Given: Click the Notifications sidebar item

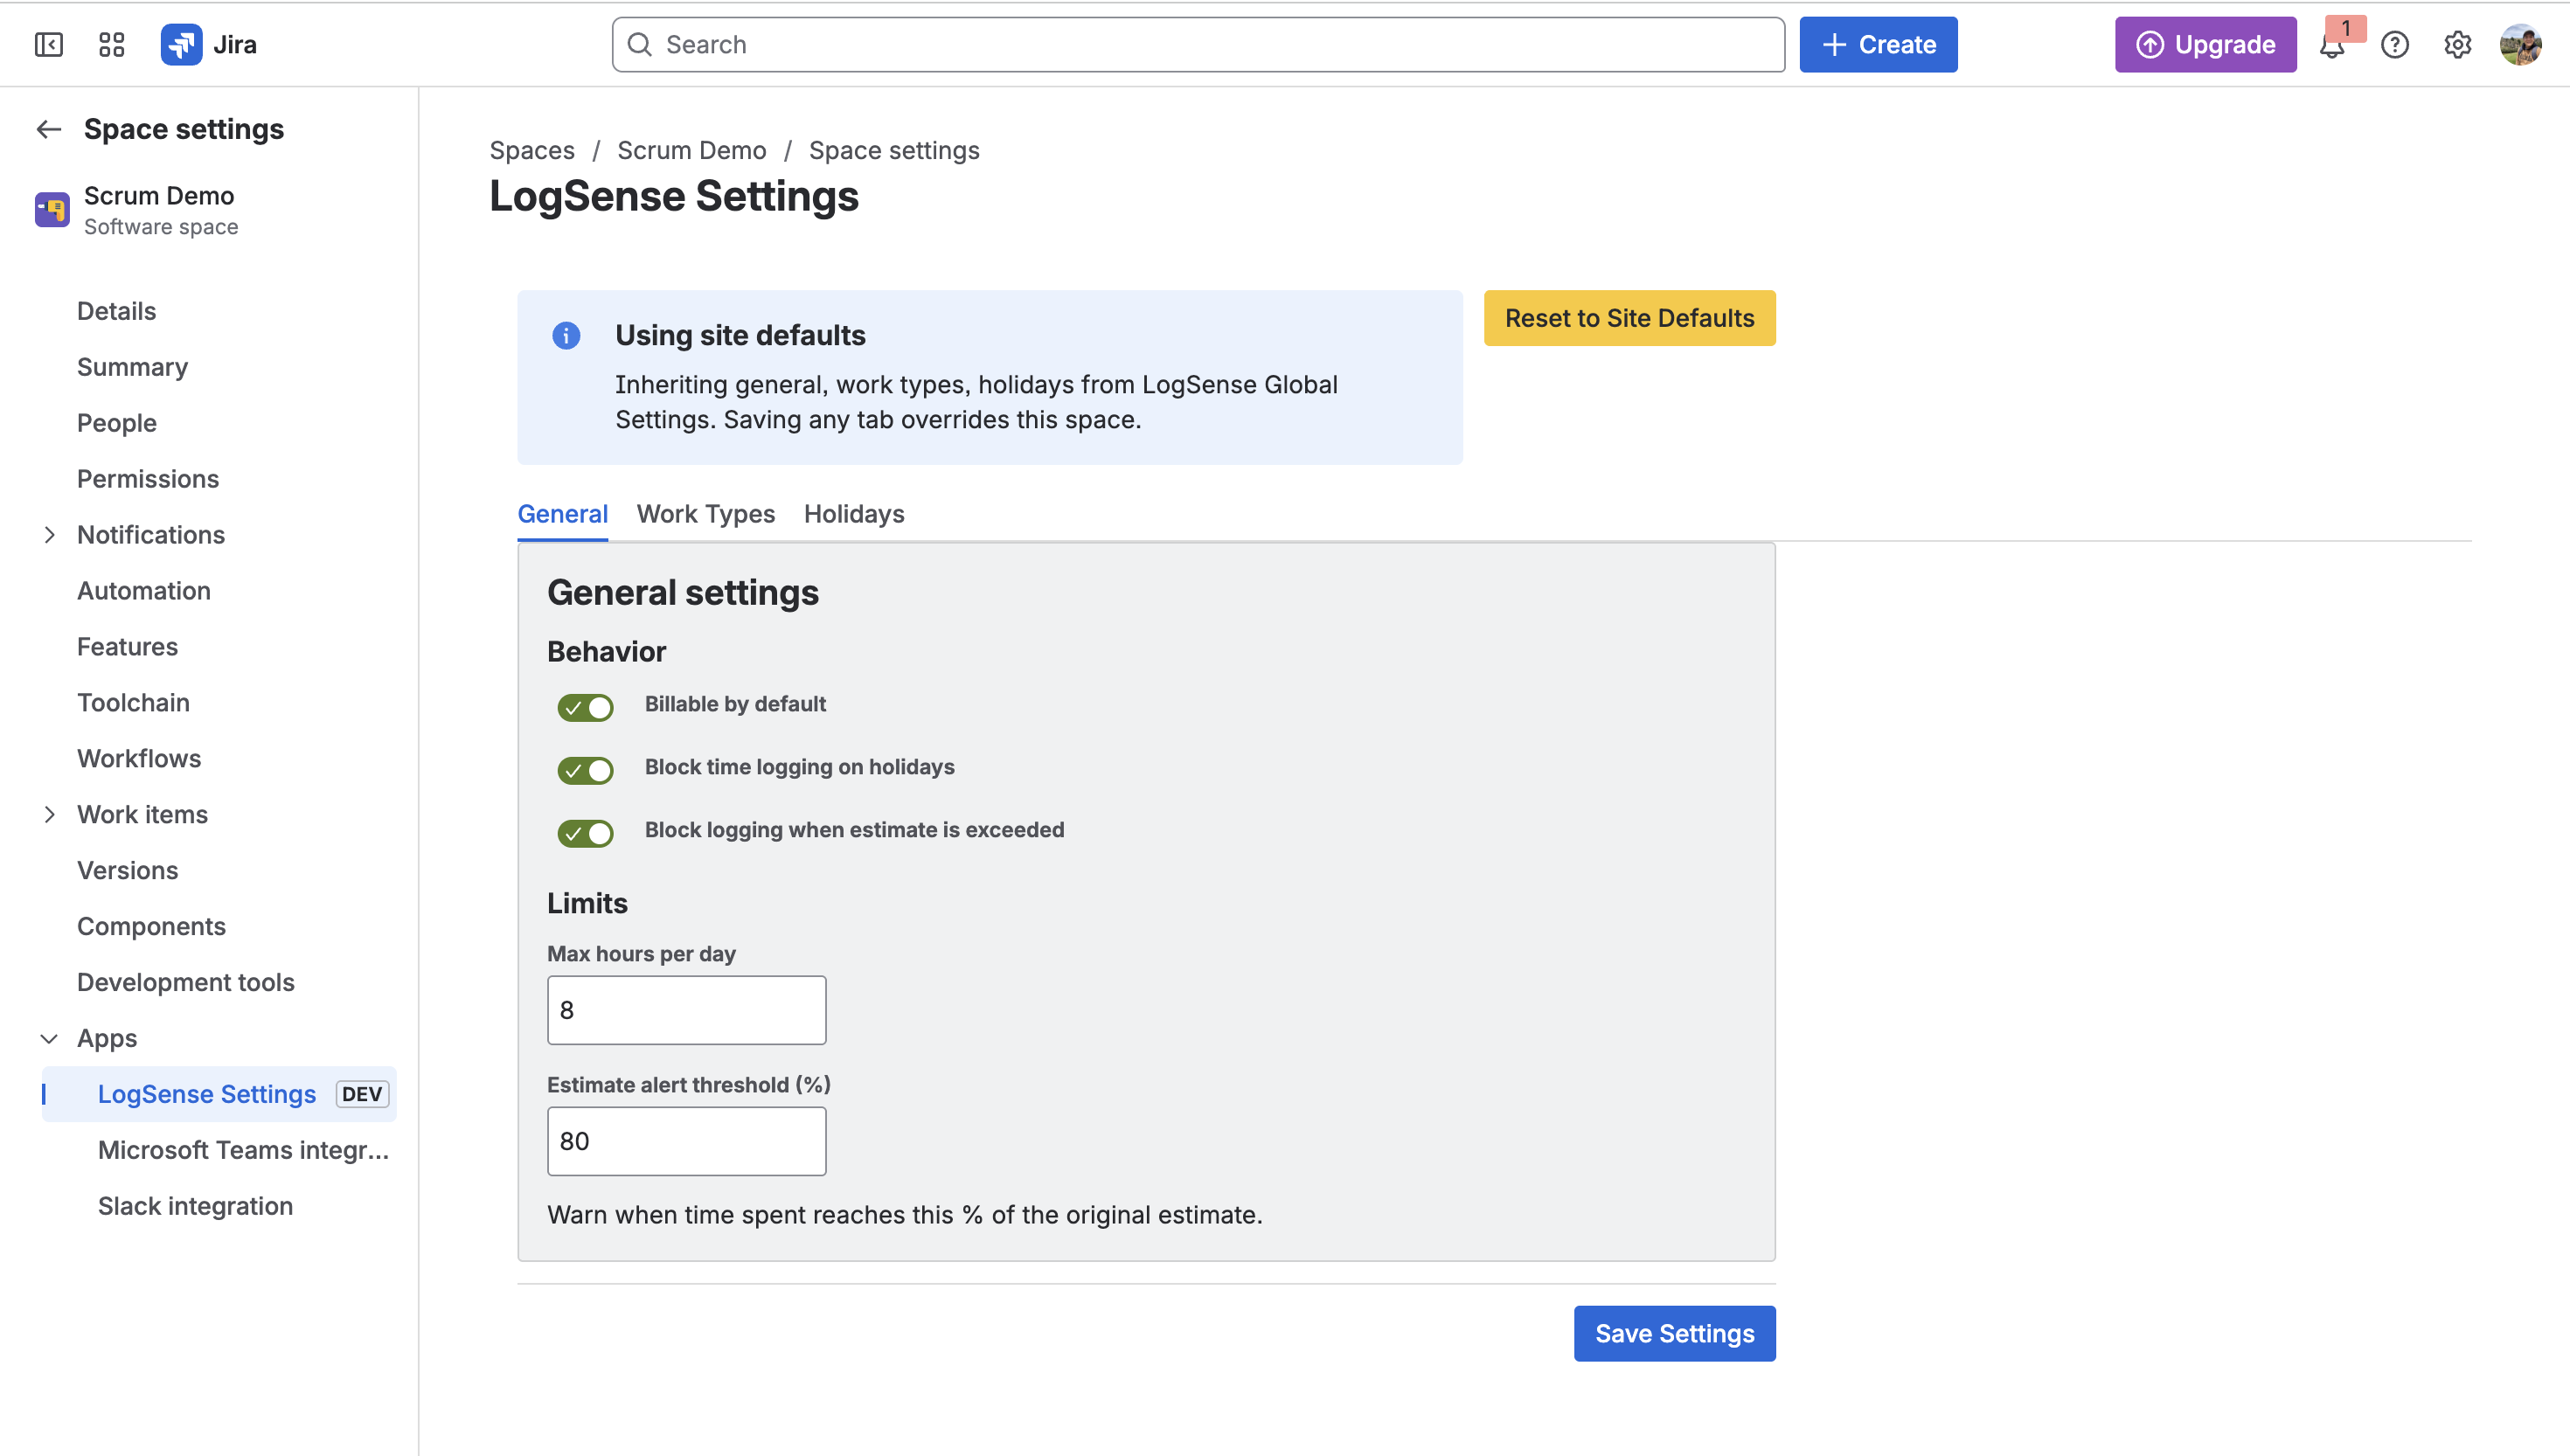Looking at the screenshot, I should (151, 535).
